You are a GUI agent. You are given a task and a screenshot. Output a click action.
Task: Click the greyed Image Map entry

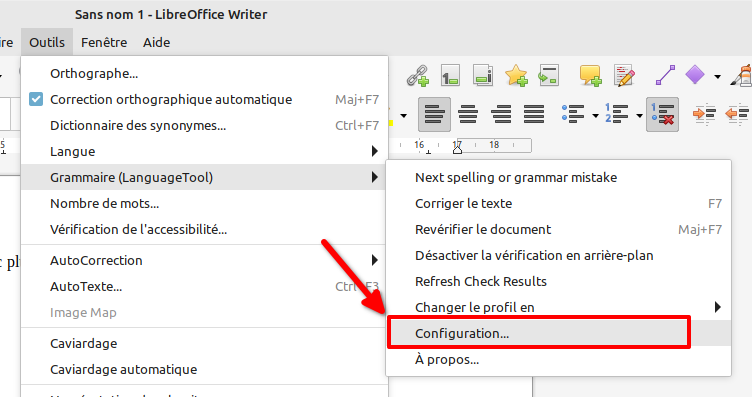pos(204,313)
